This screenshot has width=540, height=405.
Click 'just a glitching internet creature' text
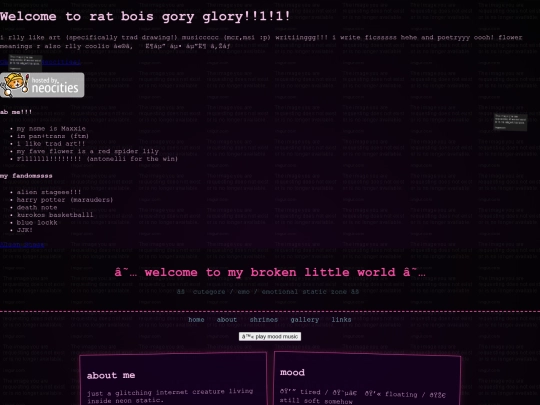tap(170, 396)
